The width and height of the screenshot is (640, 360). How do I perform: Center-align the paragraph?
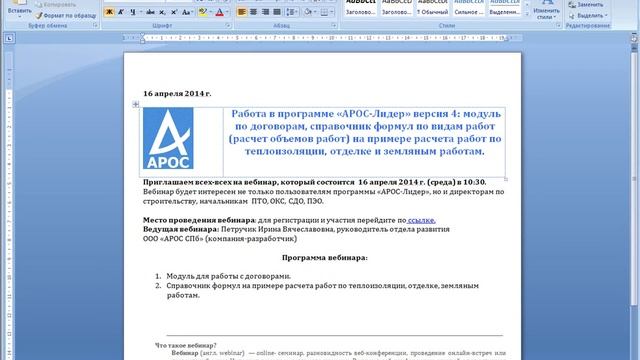pos(253,12)
